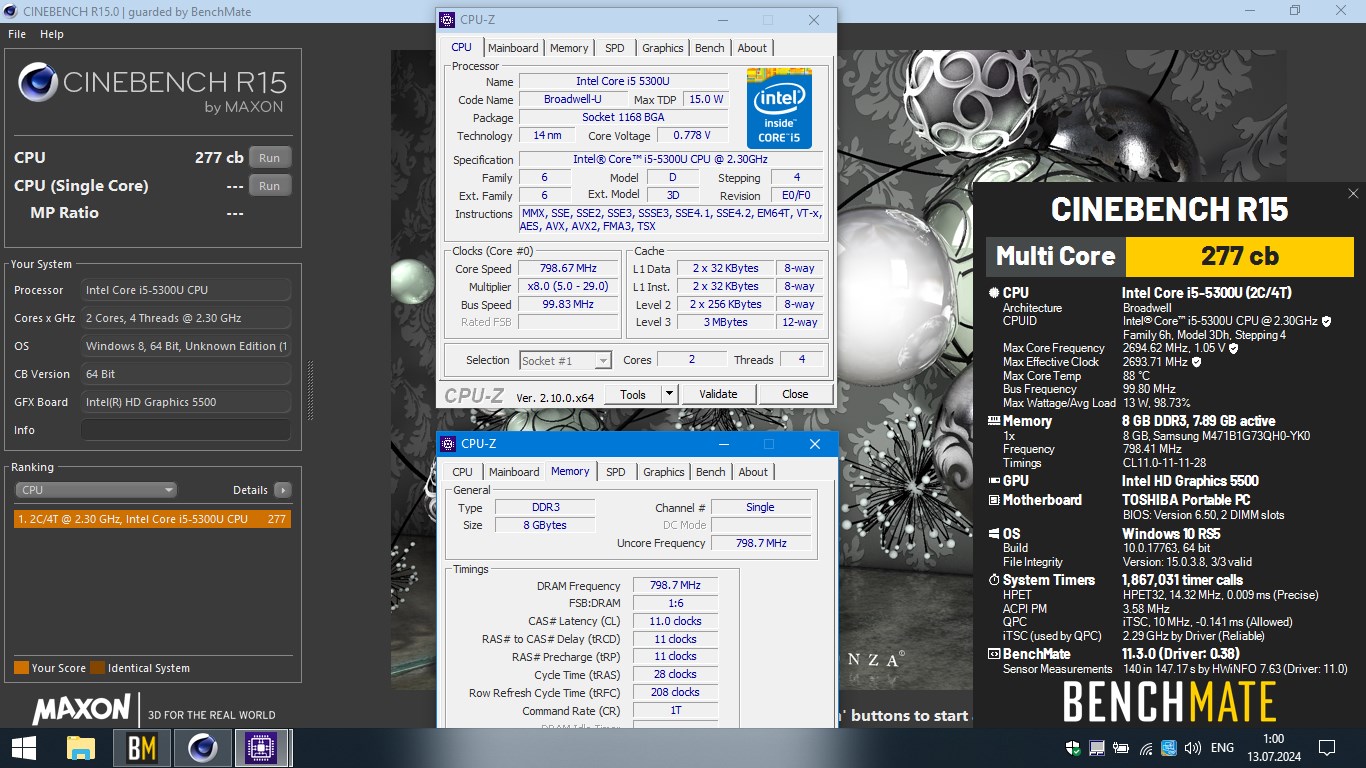Switch to Memory tab in upper CPU-Z
Image resolution: width=1366 pixels, height=768 pixels.
tap(569, 48)
